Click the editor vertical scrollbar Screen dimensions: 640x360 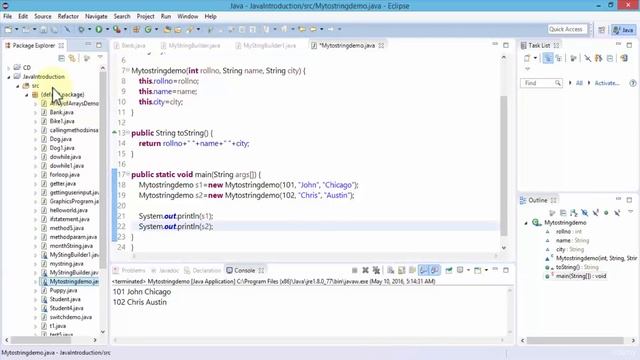pyautogui.click(x=504, y=165)
